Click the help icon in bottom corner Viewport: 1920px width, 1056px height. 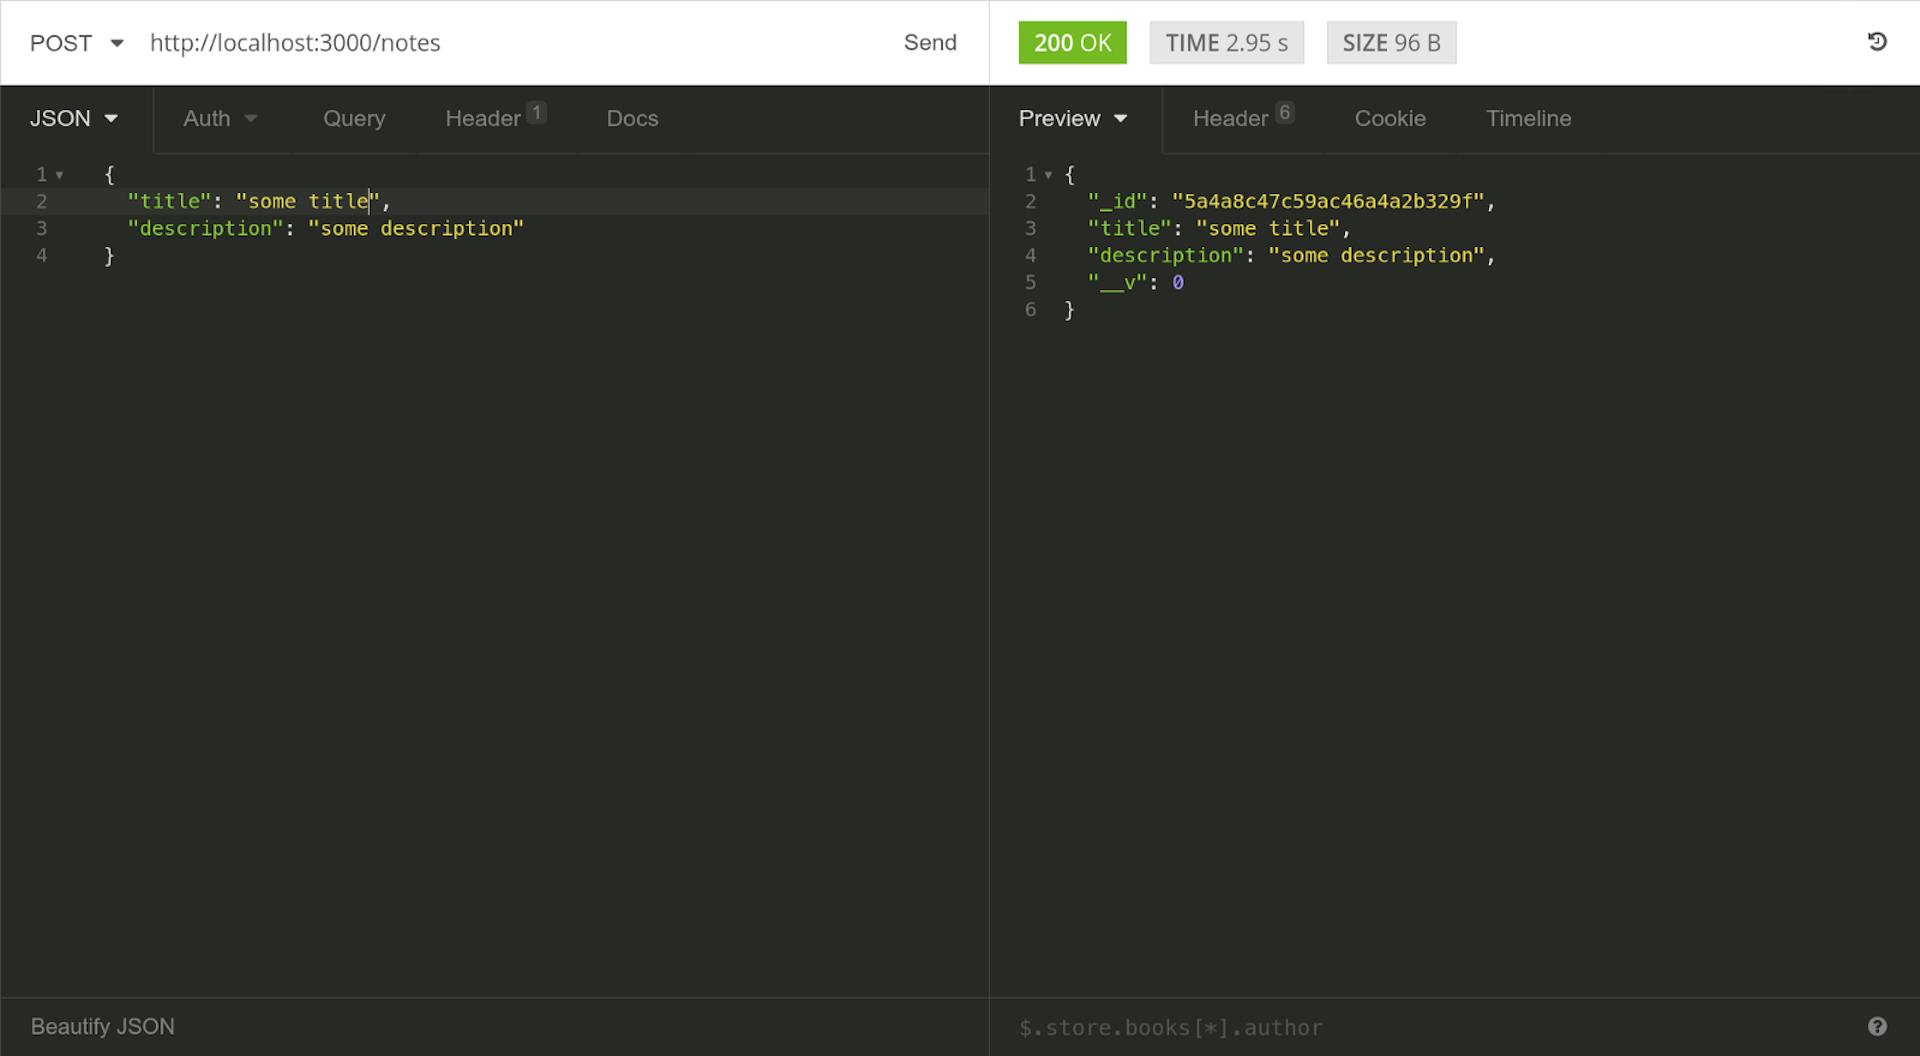(1879, 1026)
